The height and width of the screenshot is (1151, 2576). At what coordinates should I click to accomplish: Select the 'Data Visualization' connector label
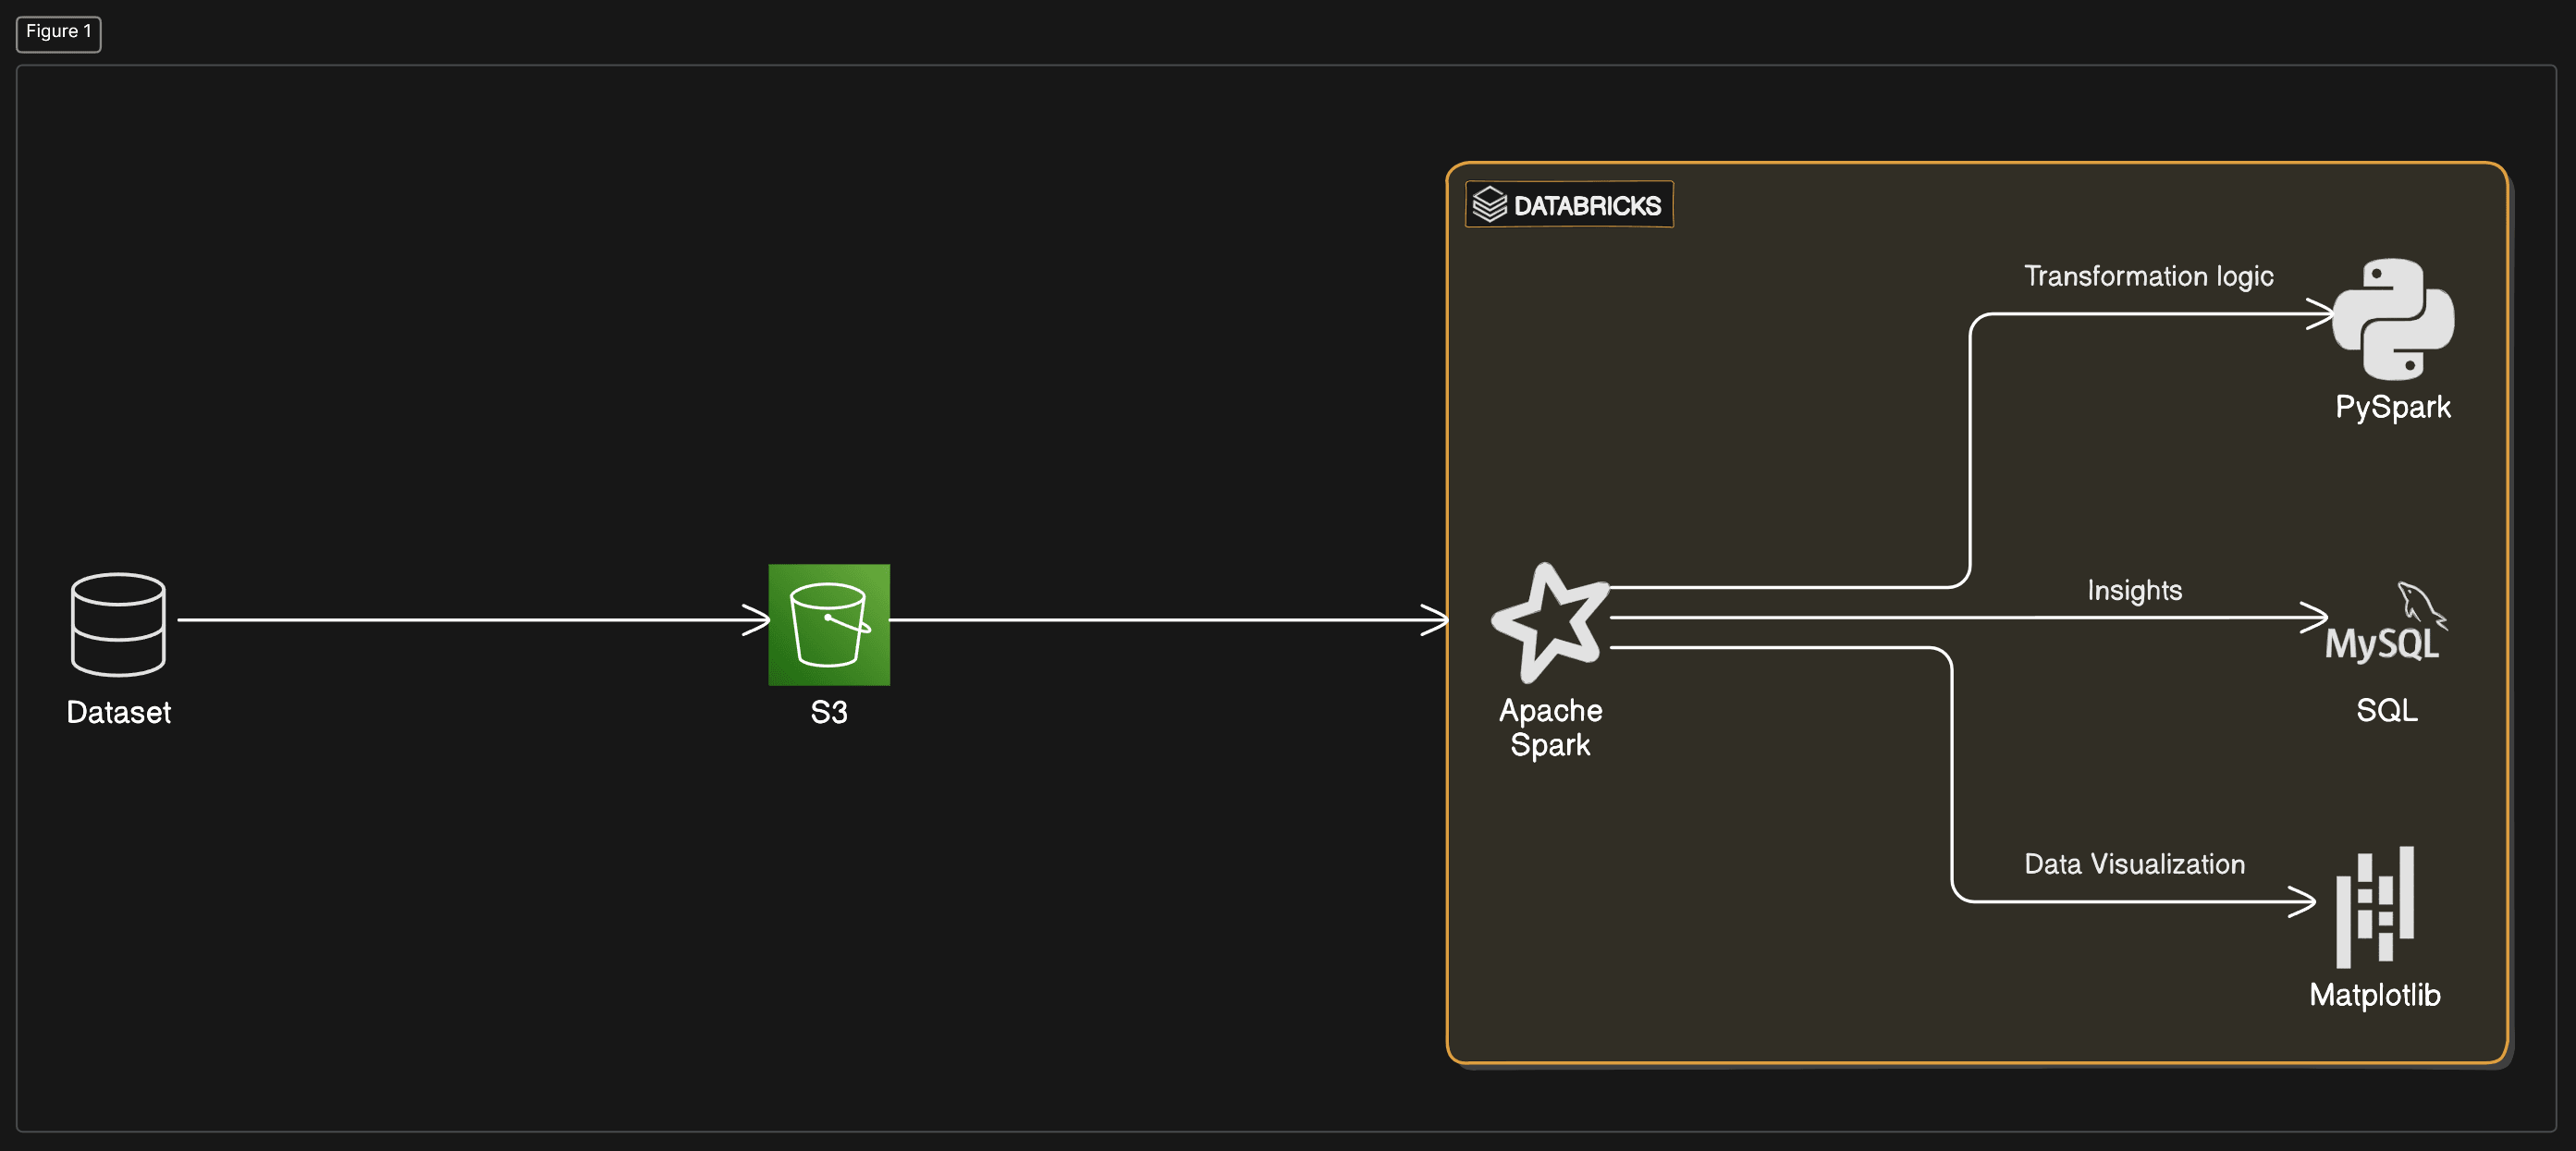tap(2134, 864)
